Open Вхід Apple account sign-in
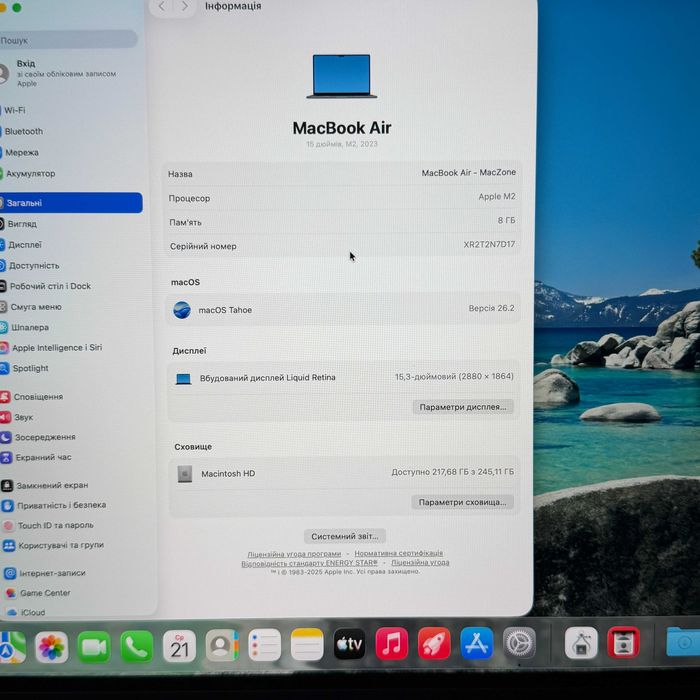Viewport: 700px width, 700px height. (x=60, y=73)
